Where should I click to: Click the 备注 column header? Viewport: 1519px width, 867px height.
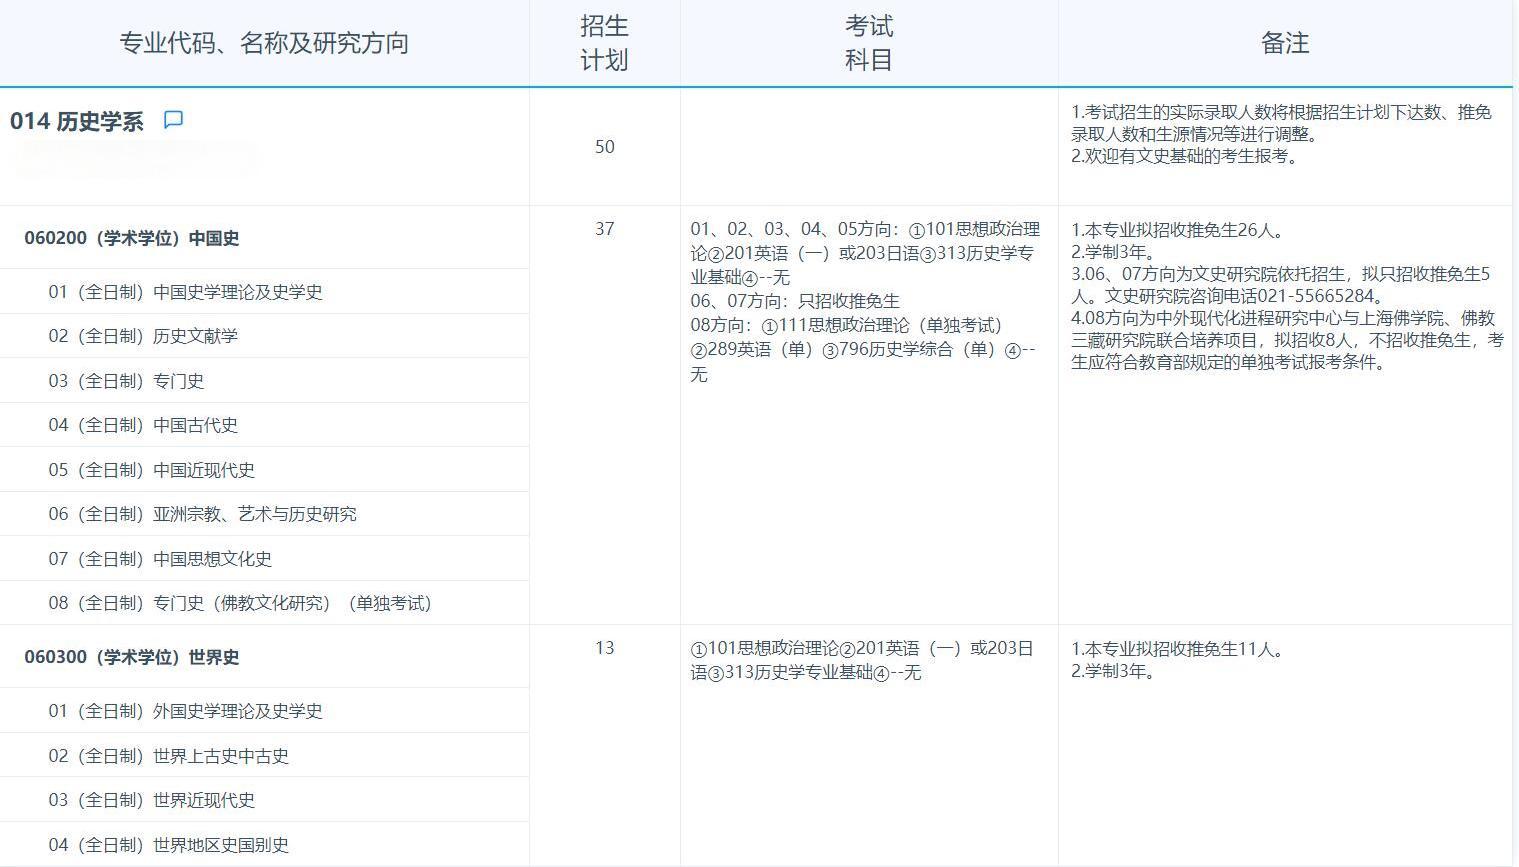pos(1286,42)
